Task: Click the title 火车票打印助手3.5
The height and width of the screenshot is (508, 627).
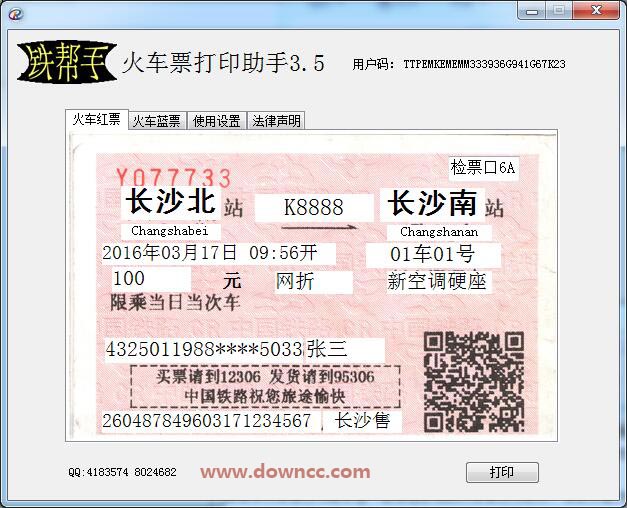Action: coord(223,63)
